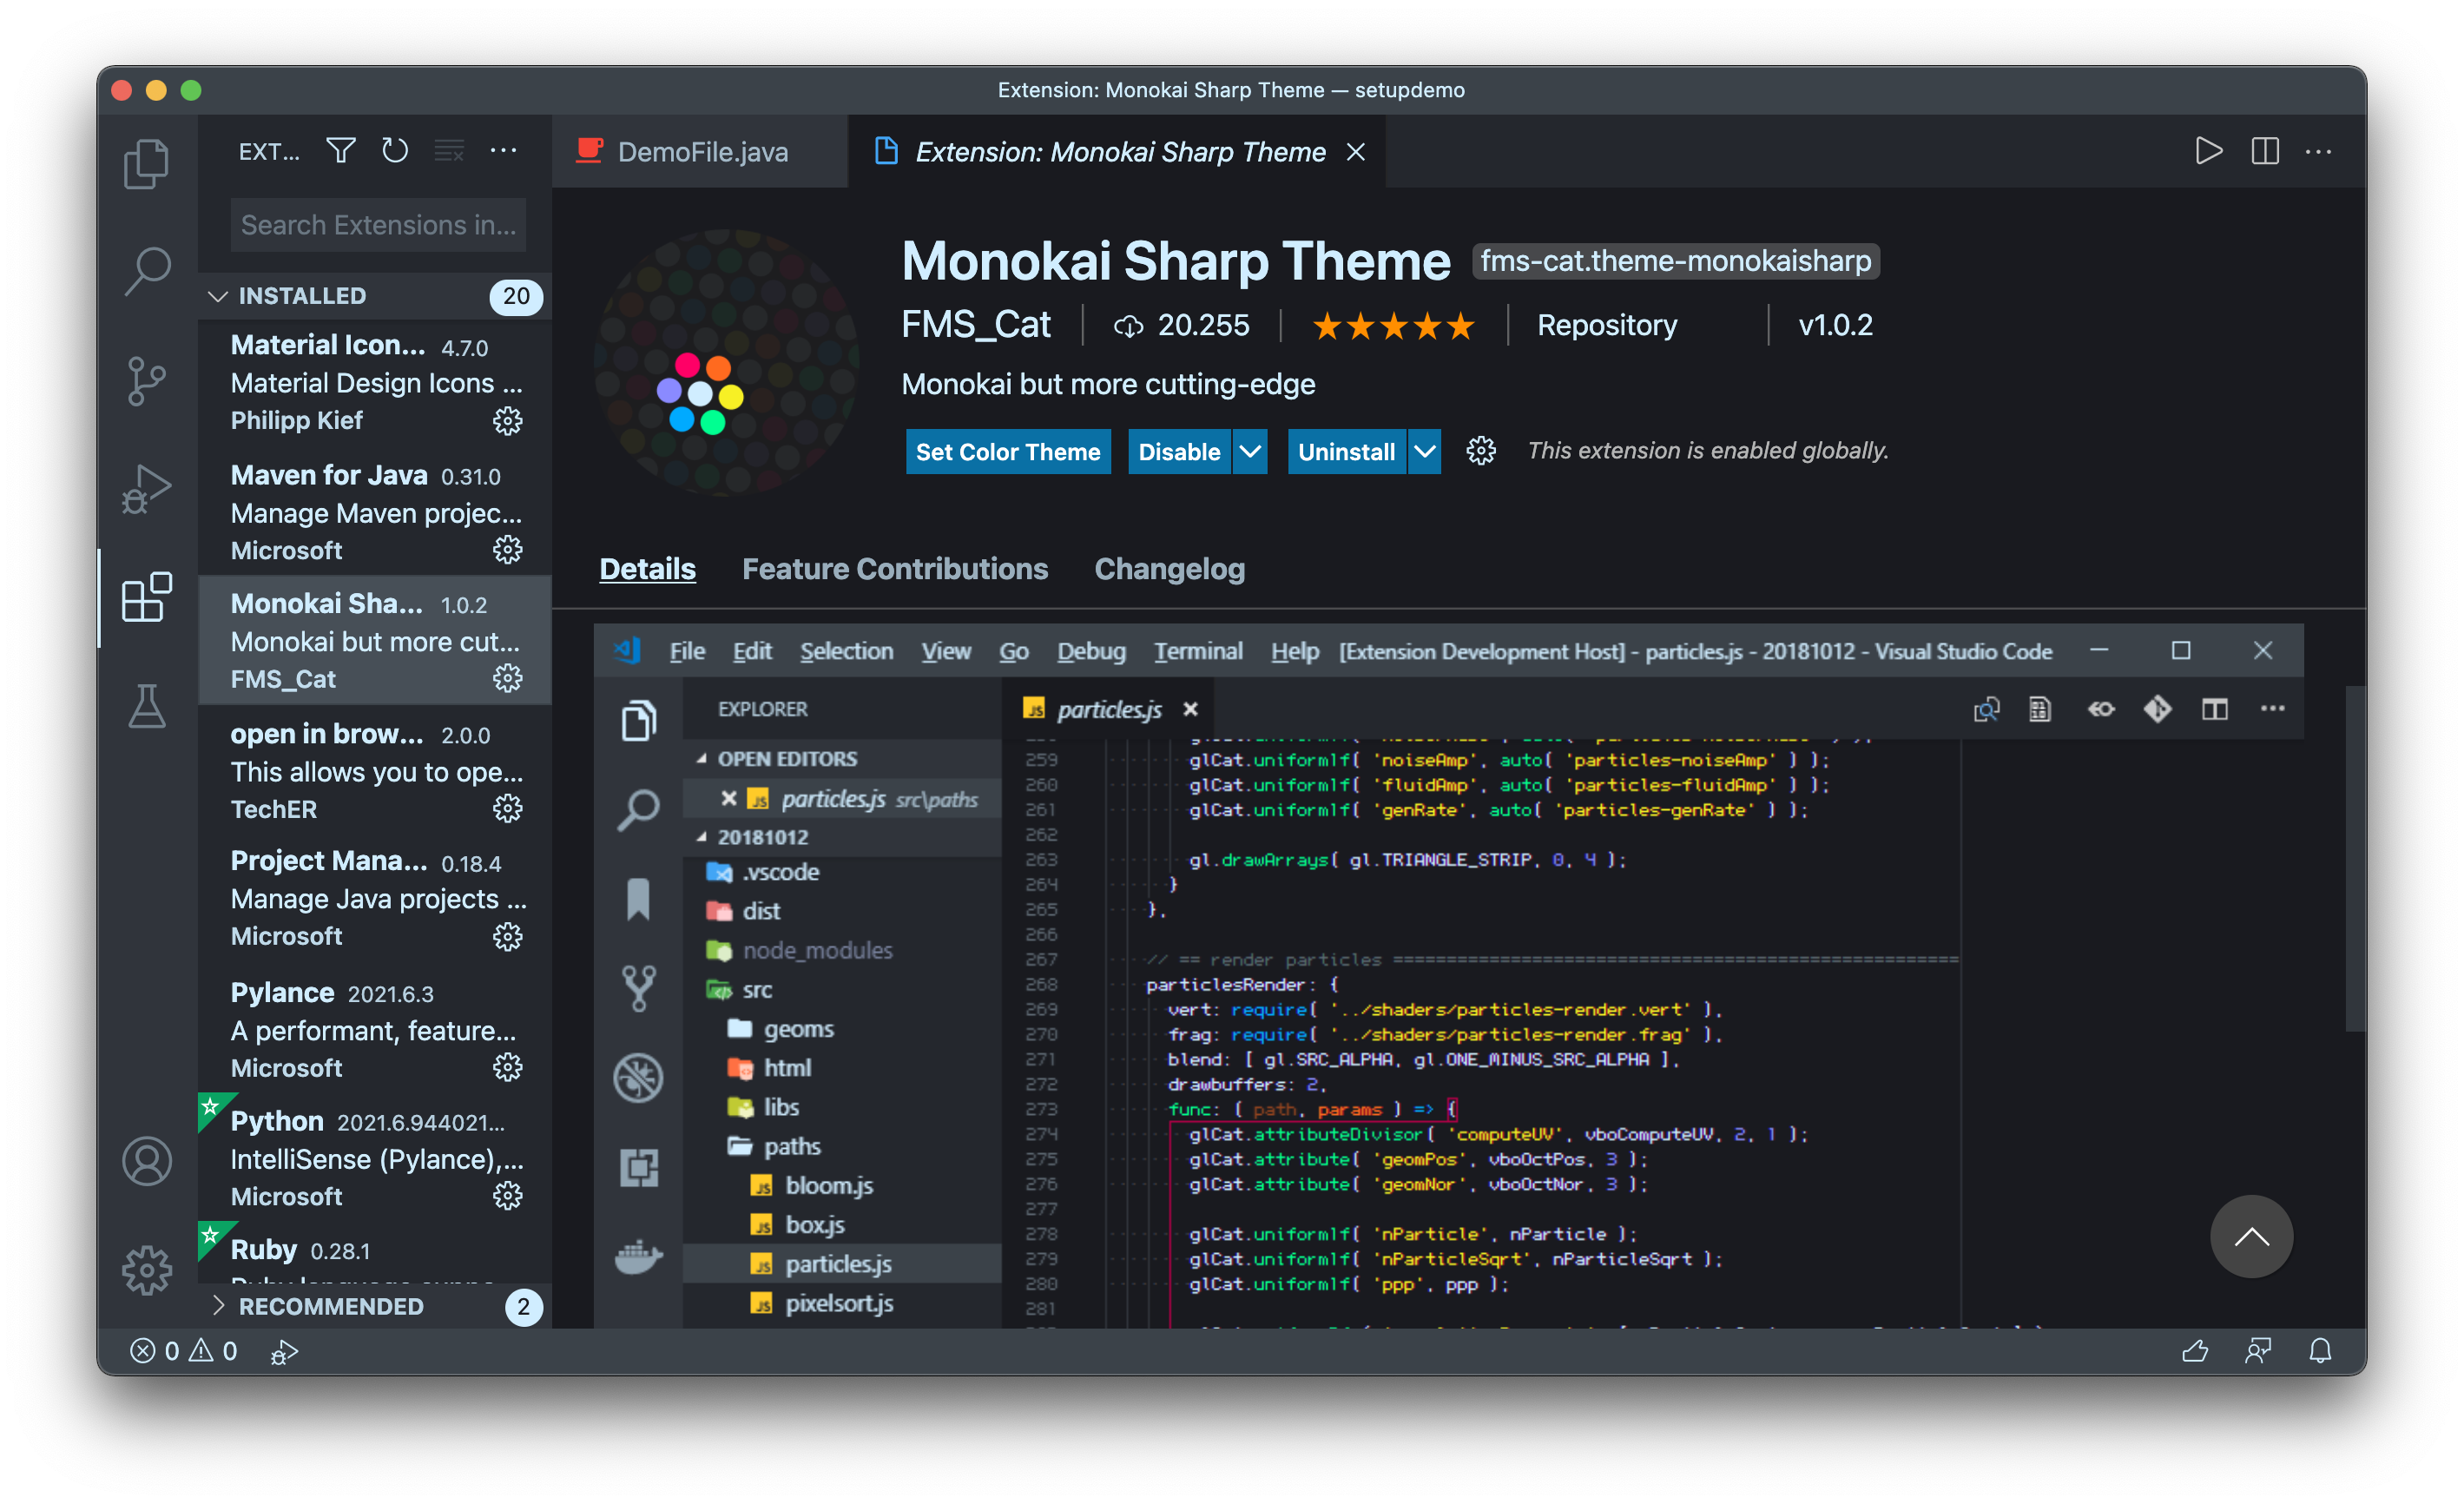
Task: Open the Changelog tab
Action: point(1169,569)
